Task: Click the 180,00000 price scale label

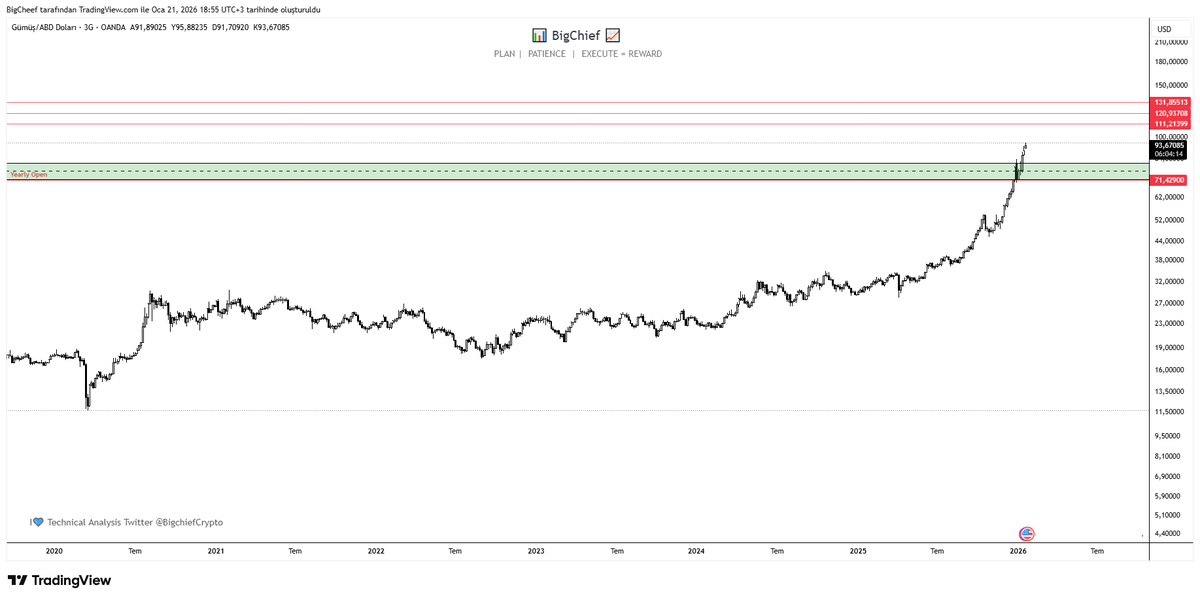Action: pos(1171,61)
